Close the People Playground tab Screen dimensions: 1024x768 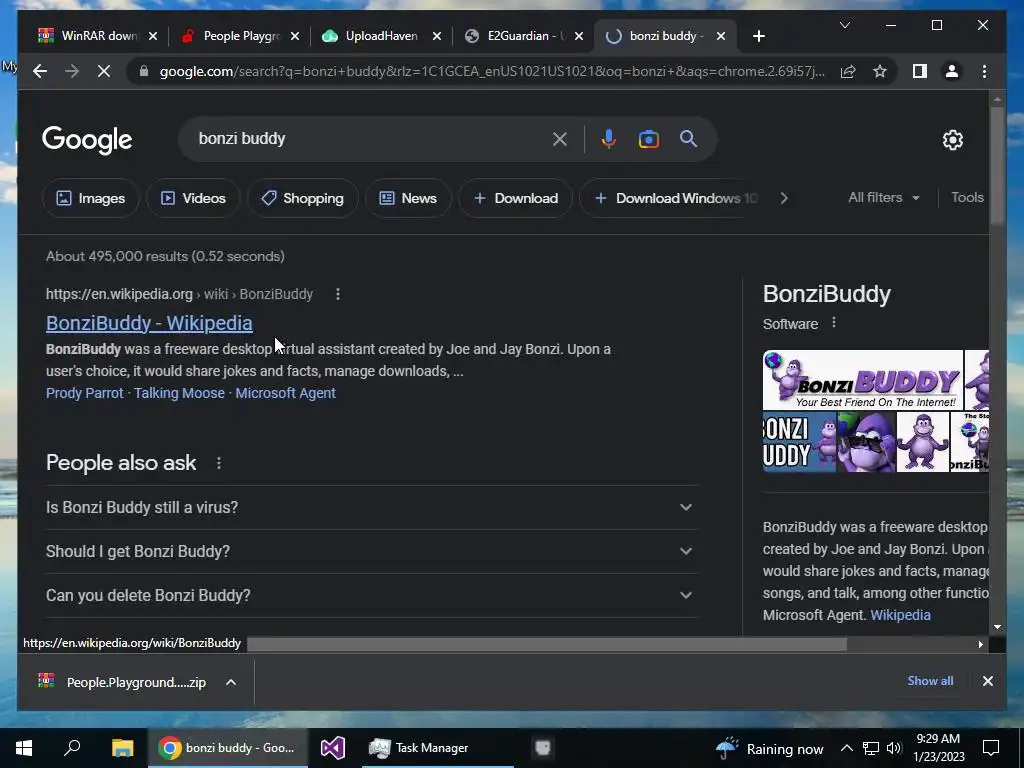tap(295, 37)
